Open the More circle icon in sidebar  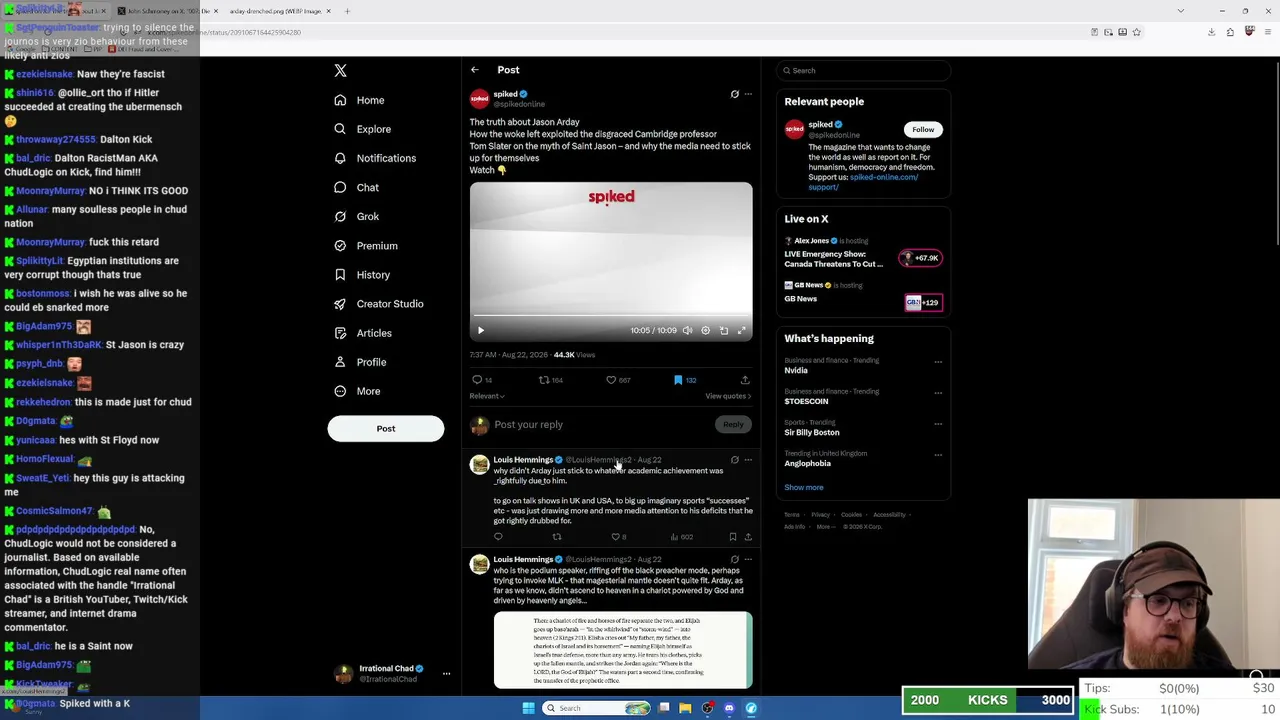pyautogui.click(x=340, y=391)
